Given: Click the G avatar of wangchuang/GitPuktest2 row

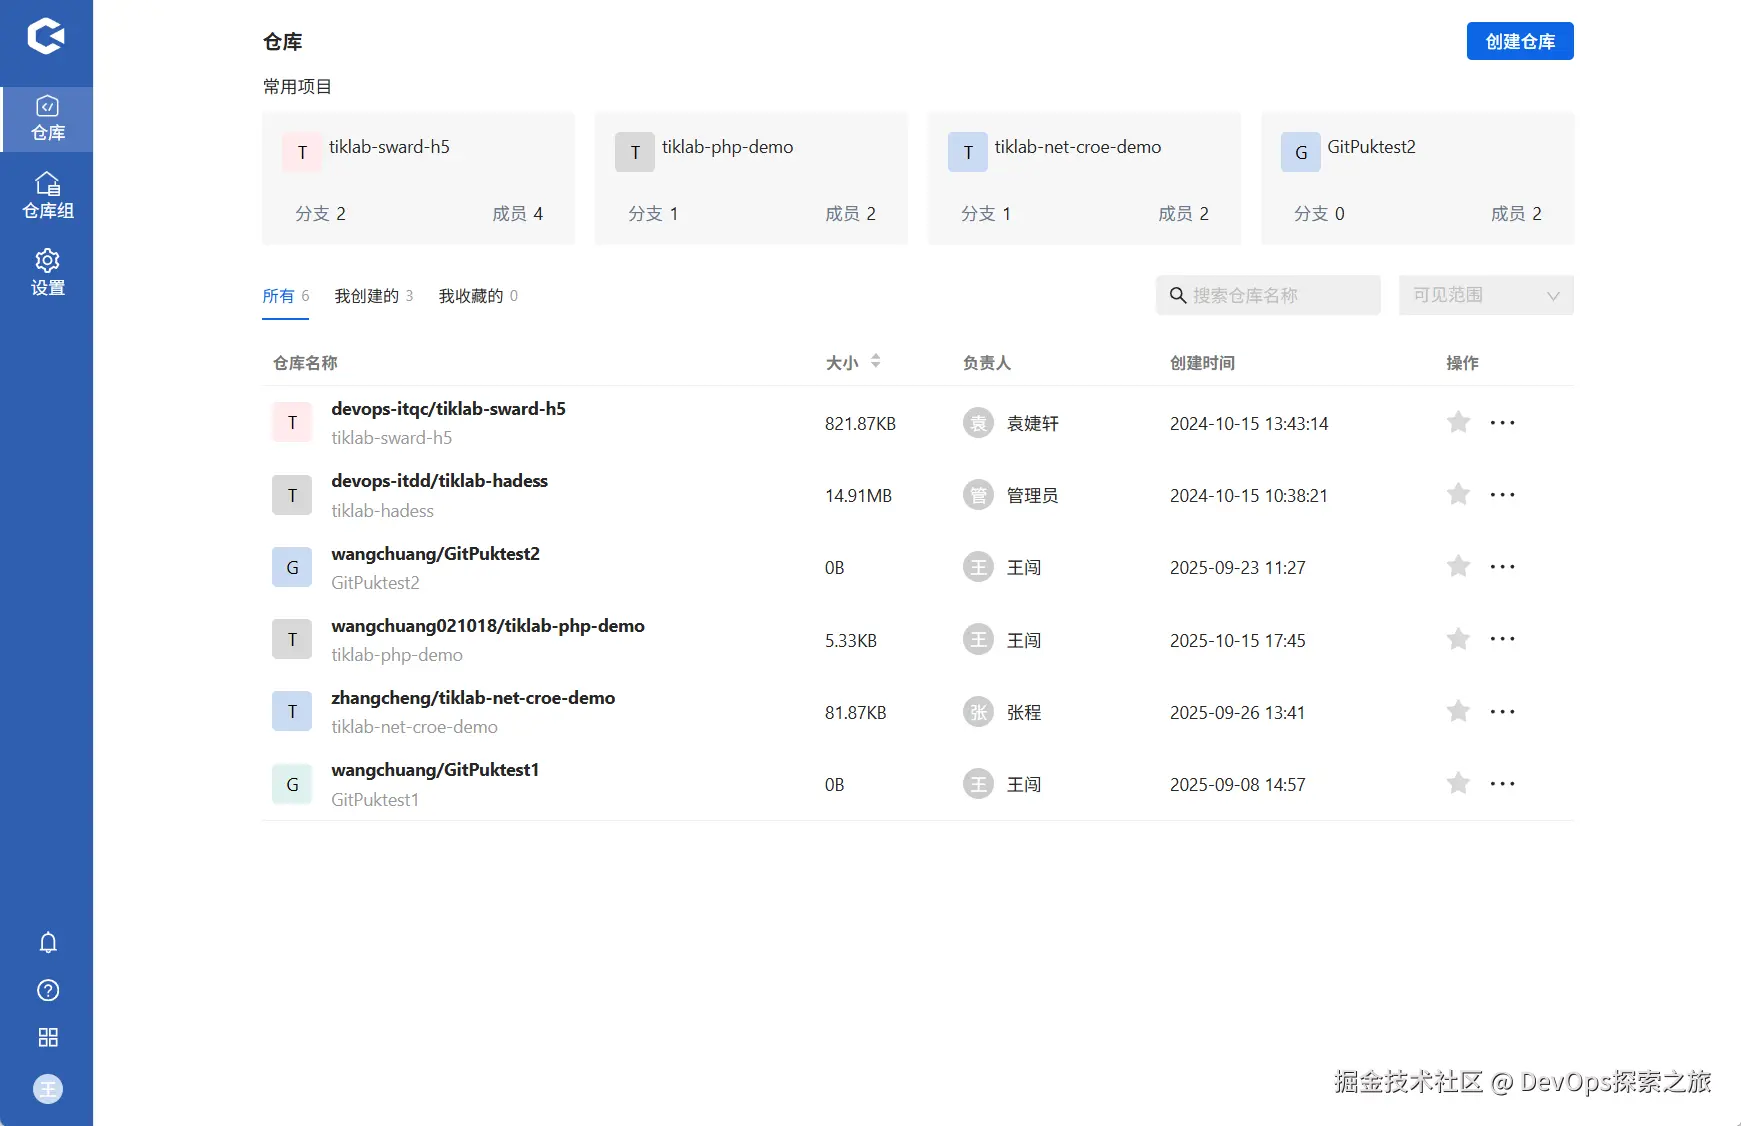Looking at the screenshot, I should (x=292, y=567).
